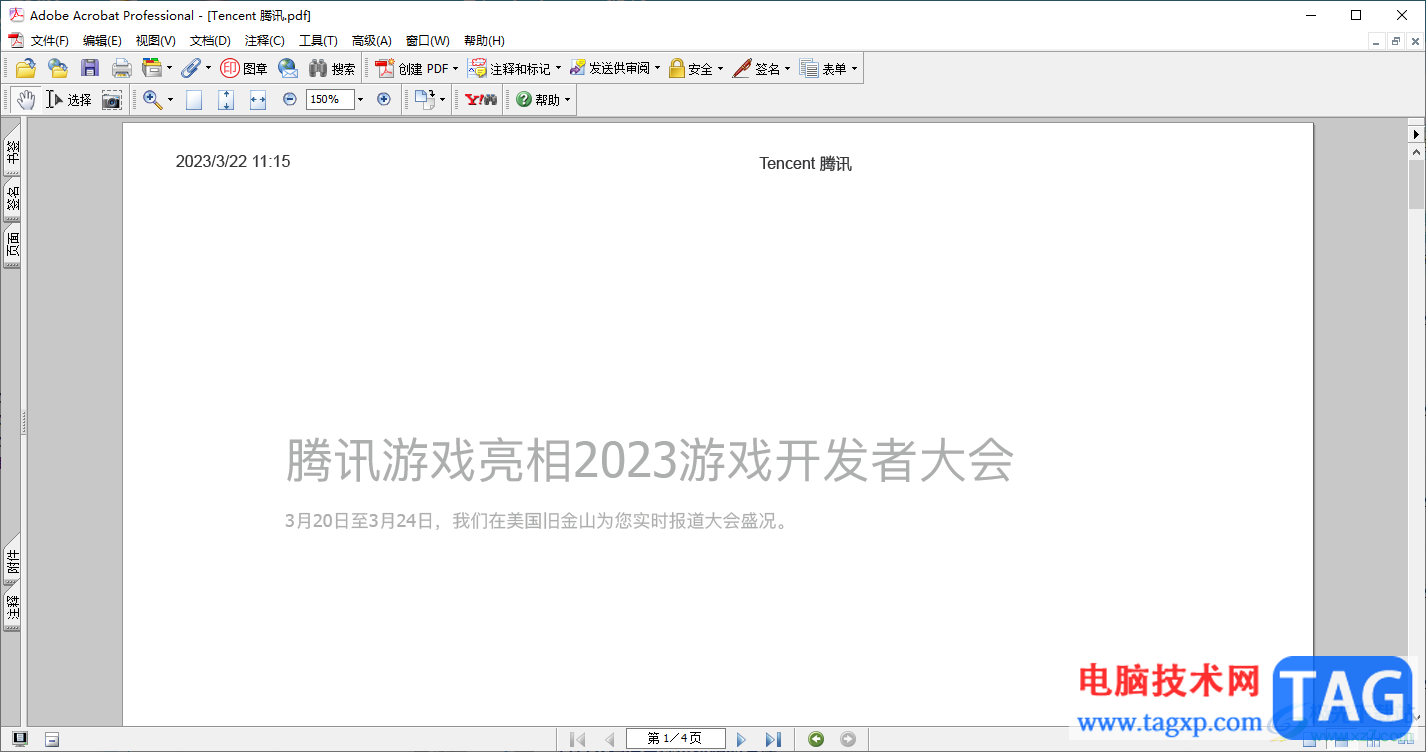
Task: Open the 书签 bookmarks side tab
Action: point(12,150)
